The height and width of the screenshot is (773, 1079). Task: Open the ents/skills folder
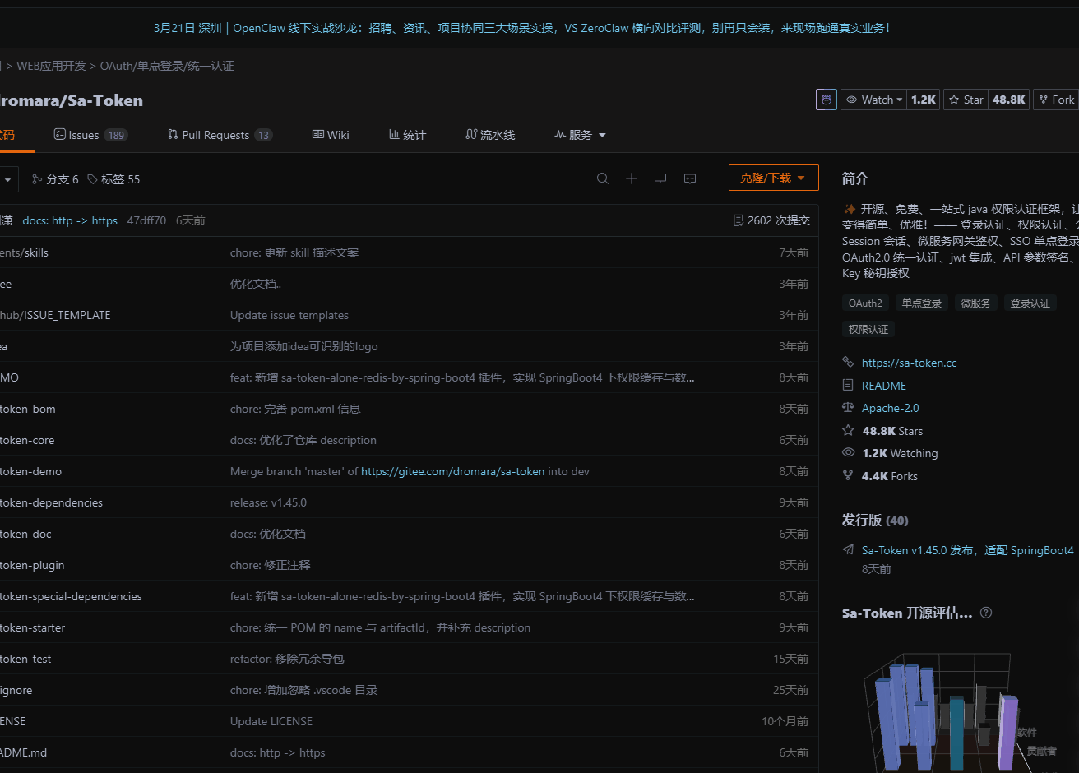24,253
